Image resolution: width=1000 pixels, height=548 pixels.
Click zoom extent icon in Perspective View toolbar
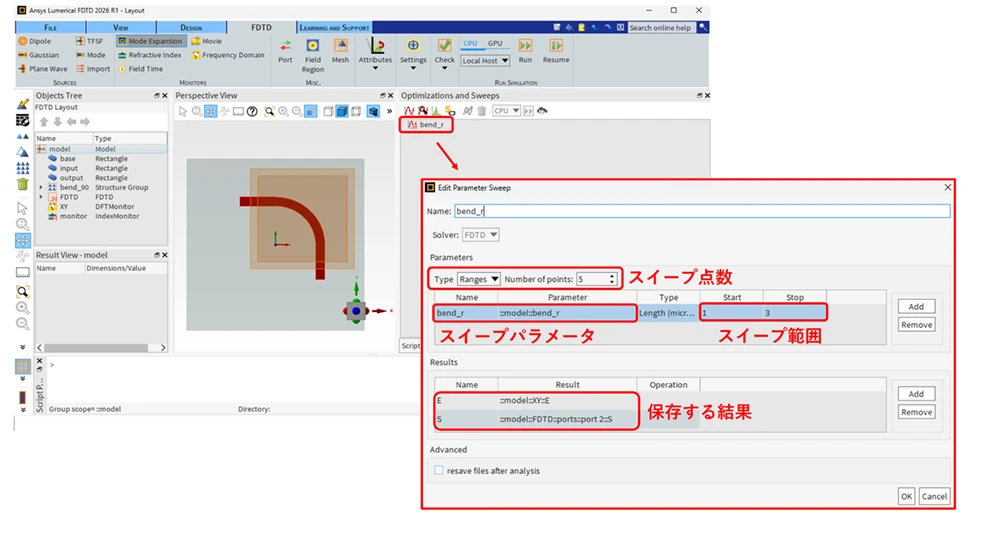click(x=270, y=111)
